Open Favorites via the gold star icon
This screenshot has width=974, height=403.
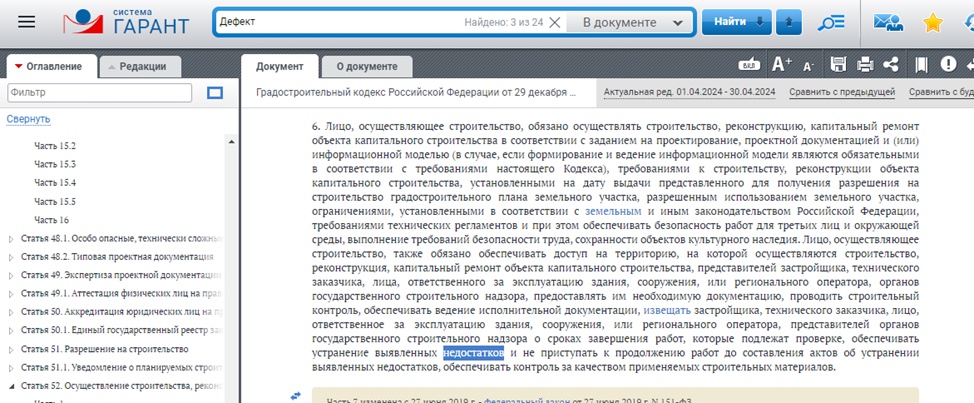(932, 22)
